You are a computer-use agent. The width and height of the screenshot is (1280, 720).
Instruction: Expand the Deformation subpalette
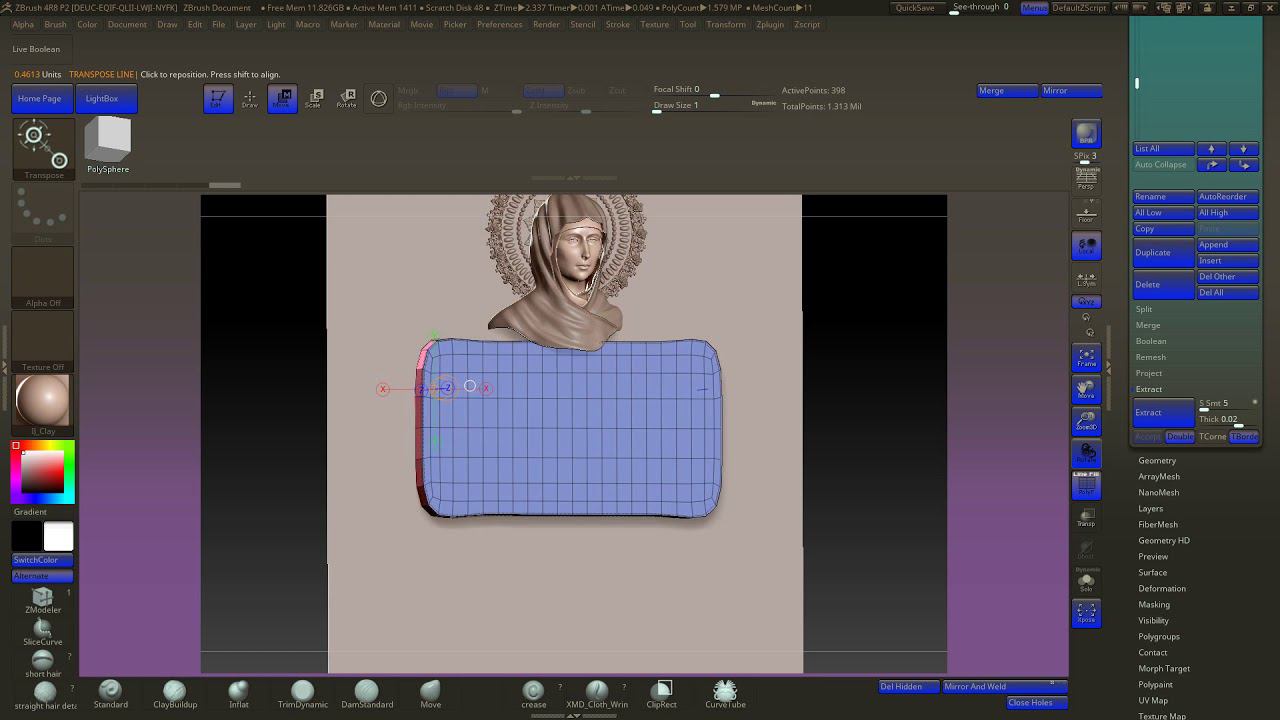pos(1162,589)
